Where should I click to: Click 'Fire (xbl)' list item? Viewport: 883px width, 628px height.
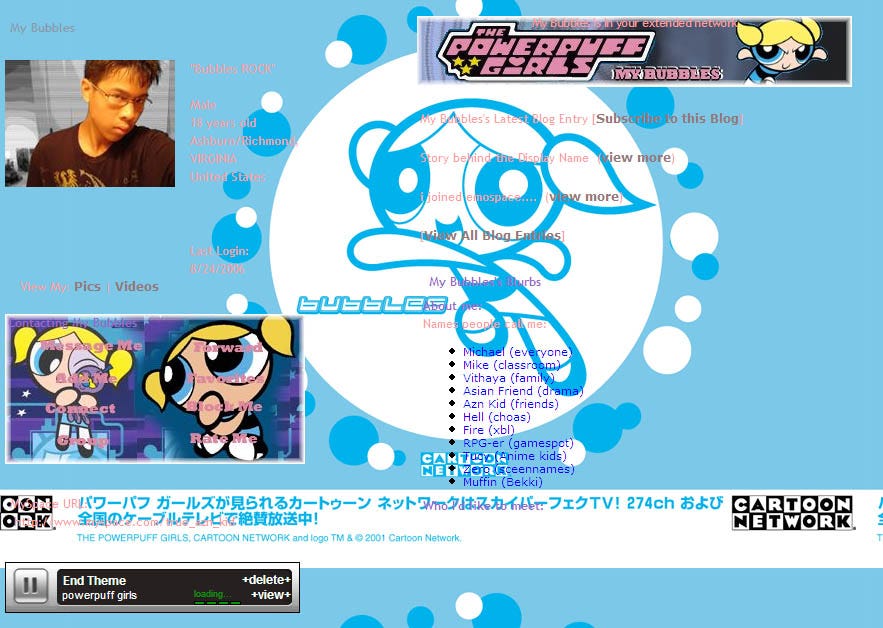point(489,430)
